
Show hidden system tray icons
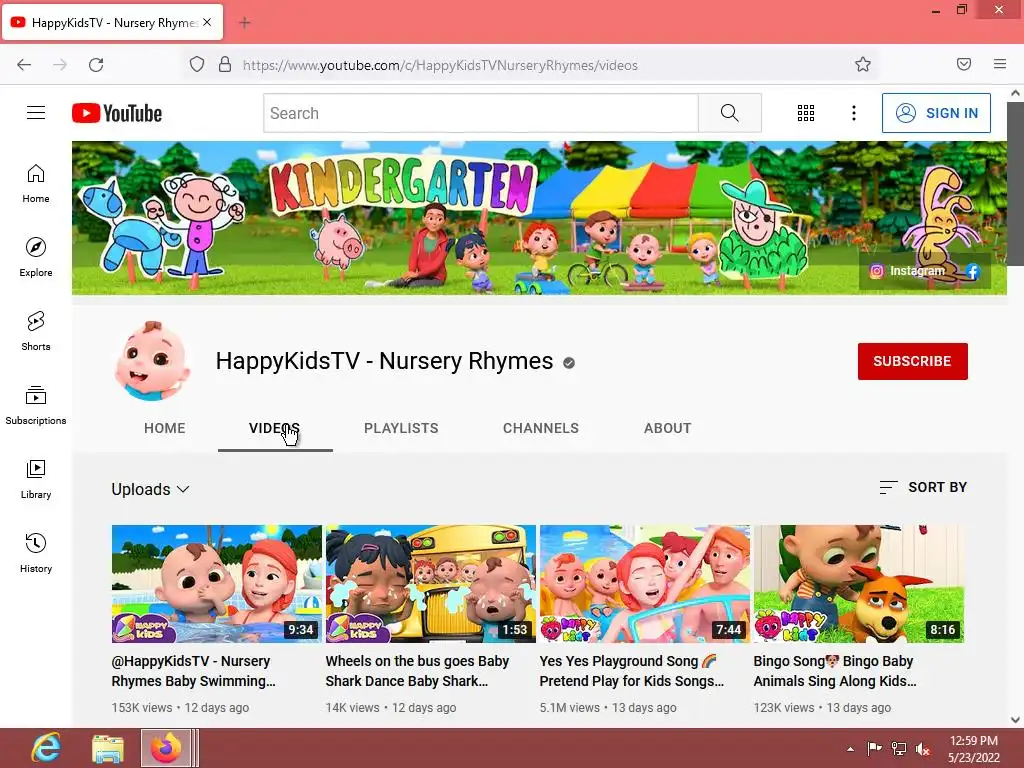tap(850, 749)
